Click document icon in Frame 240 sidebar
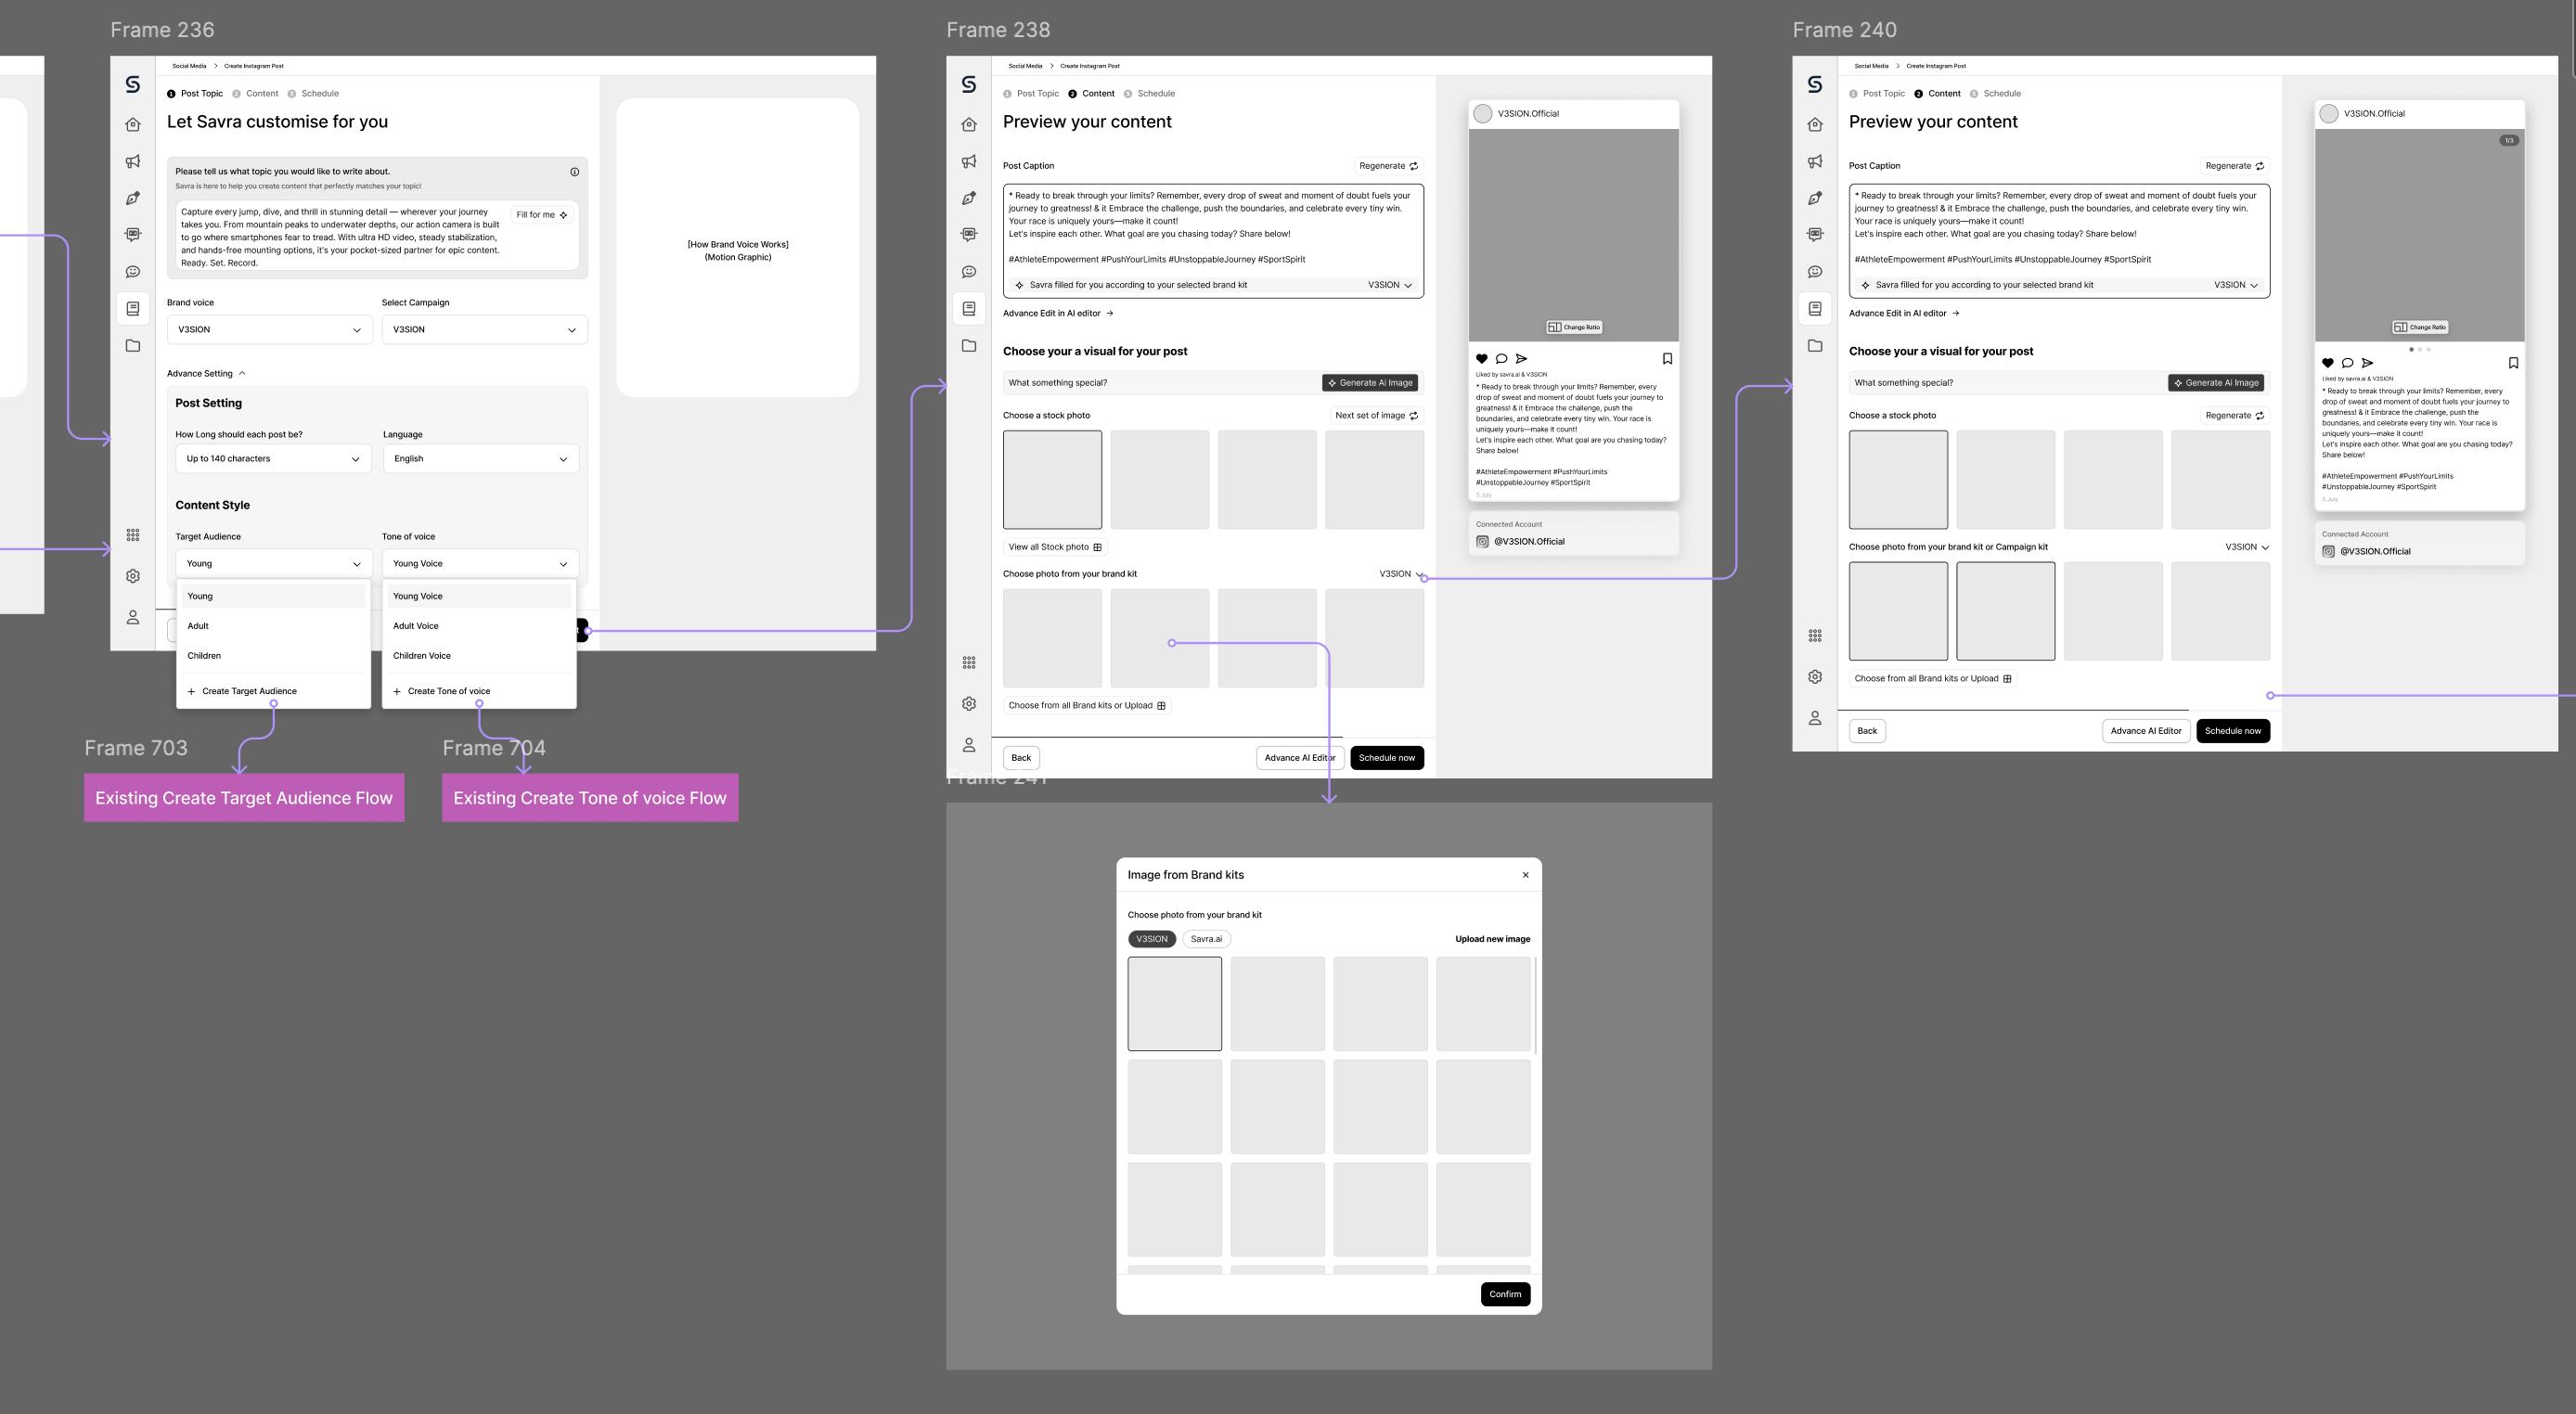Image resolution: width=2576 pixels, height=1414 pixels. point(1815,309)
